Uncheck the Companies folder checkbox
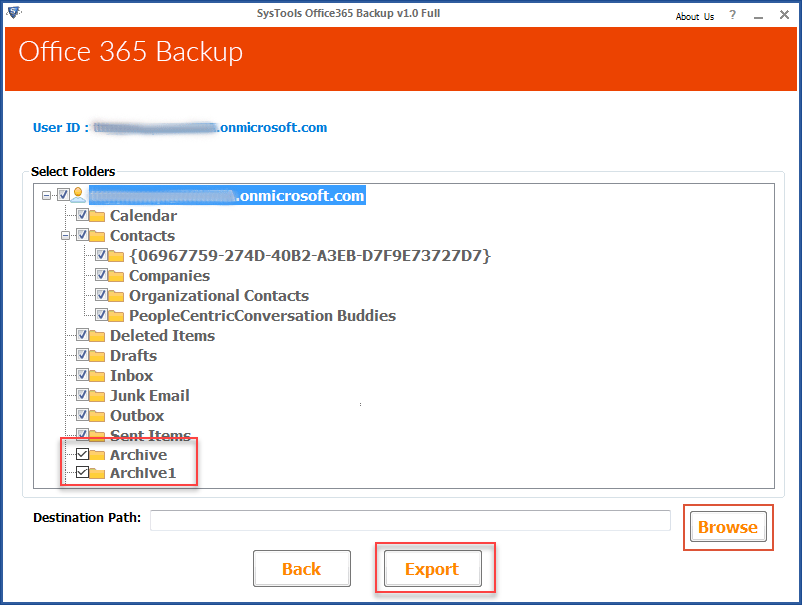 click(x=101, y=275)
